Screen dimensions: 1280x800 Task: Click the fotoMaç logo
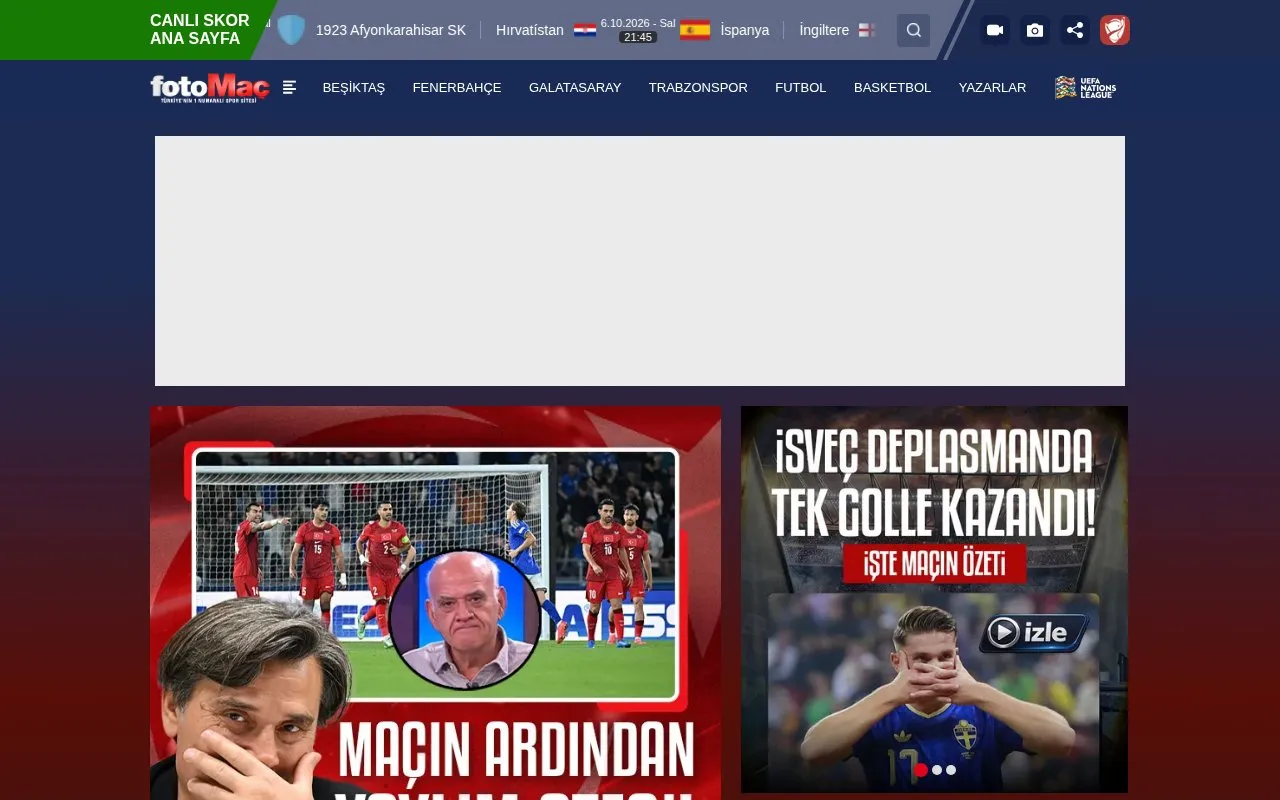[210, 88]
